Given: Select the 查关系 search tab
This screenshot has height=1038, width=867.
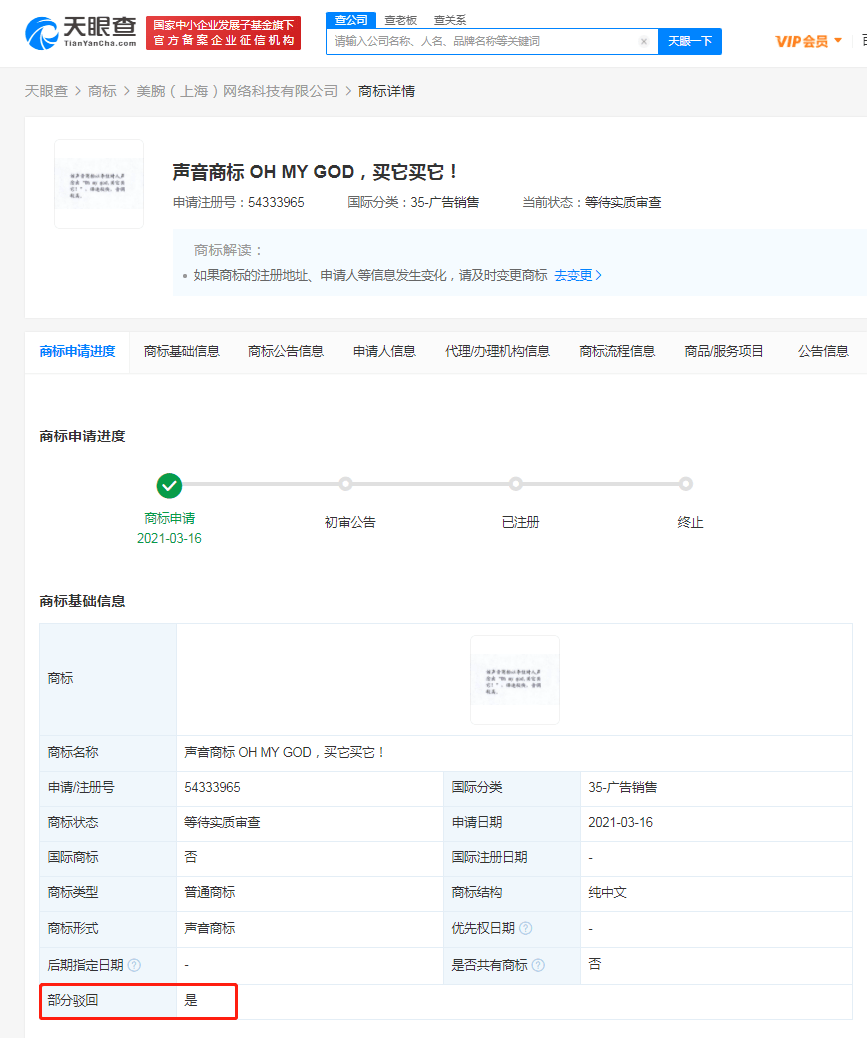Looking at the screenshot, I should pos(450,19).
